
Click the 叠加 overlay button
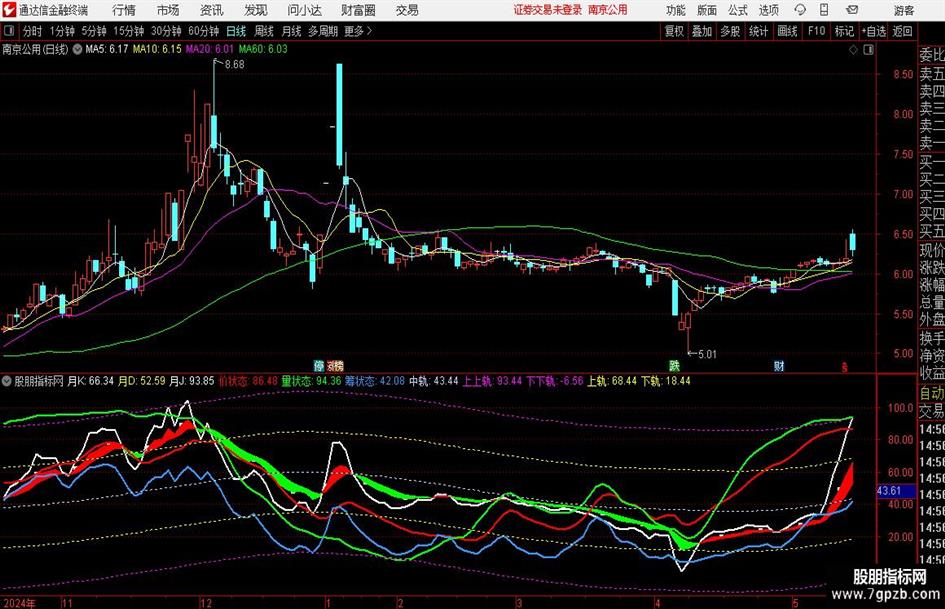click(702, 31)
